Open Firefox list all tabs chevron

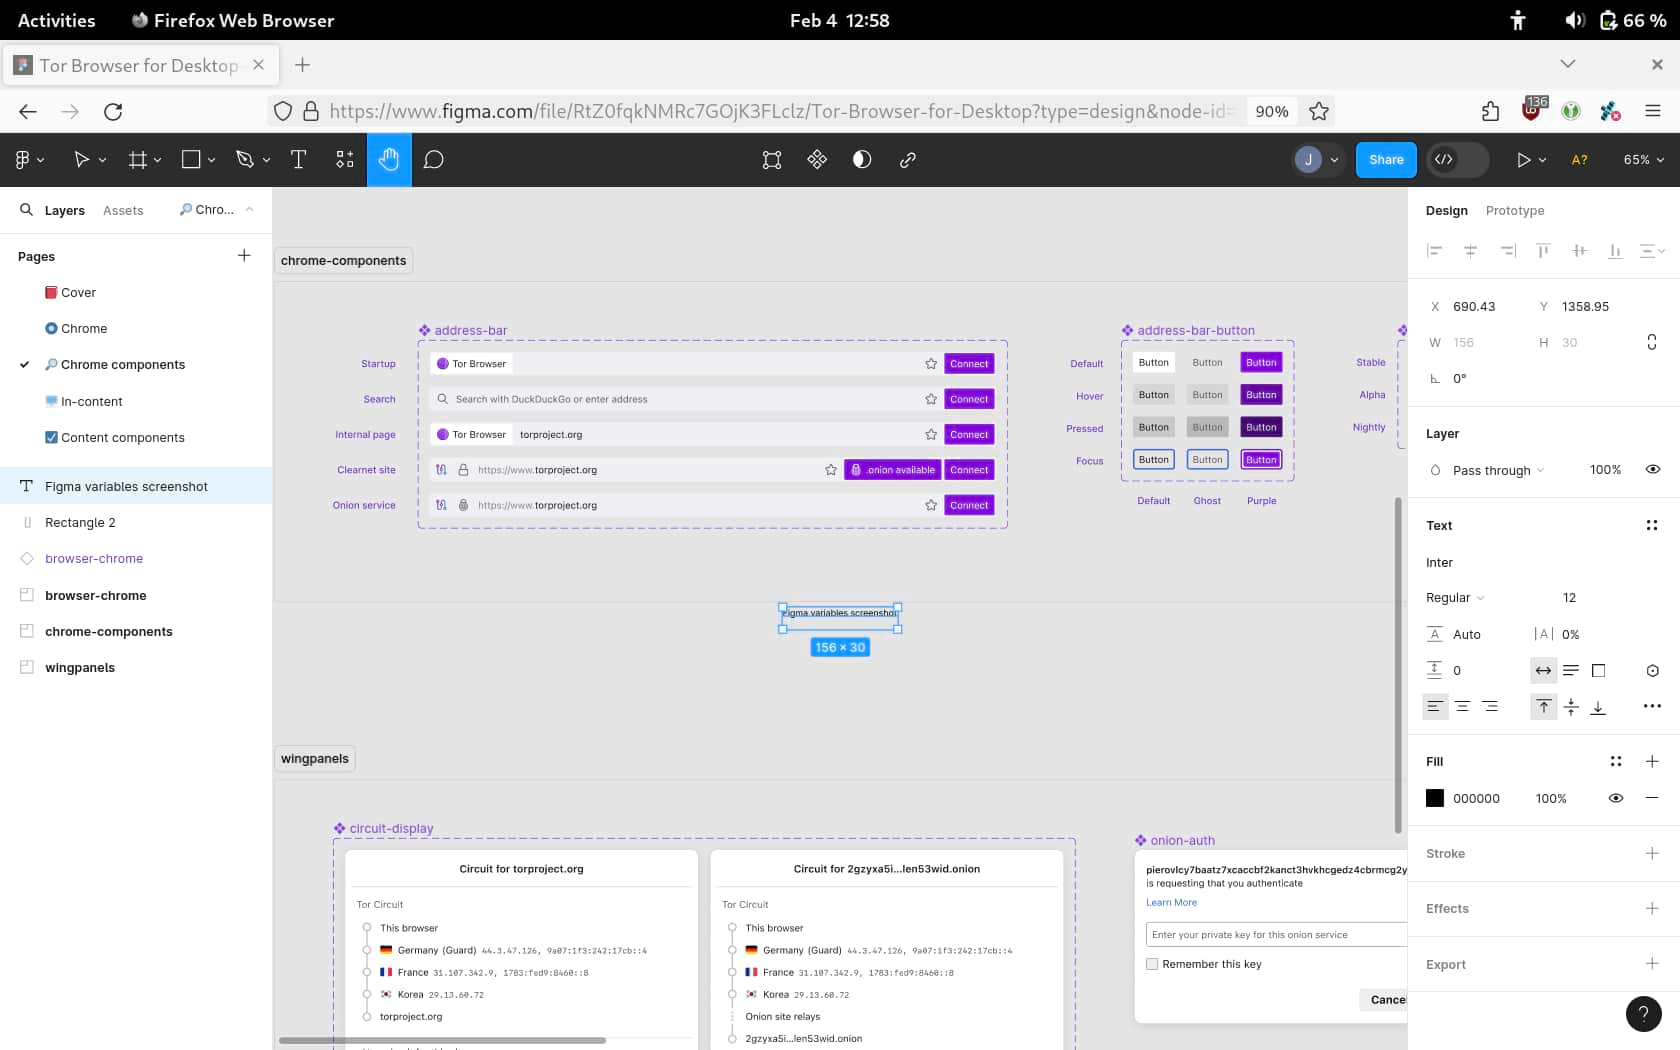[x=1568, y=64]
